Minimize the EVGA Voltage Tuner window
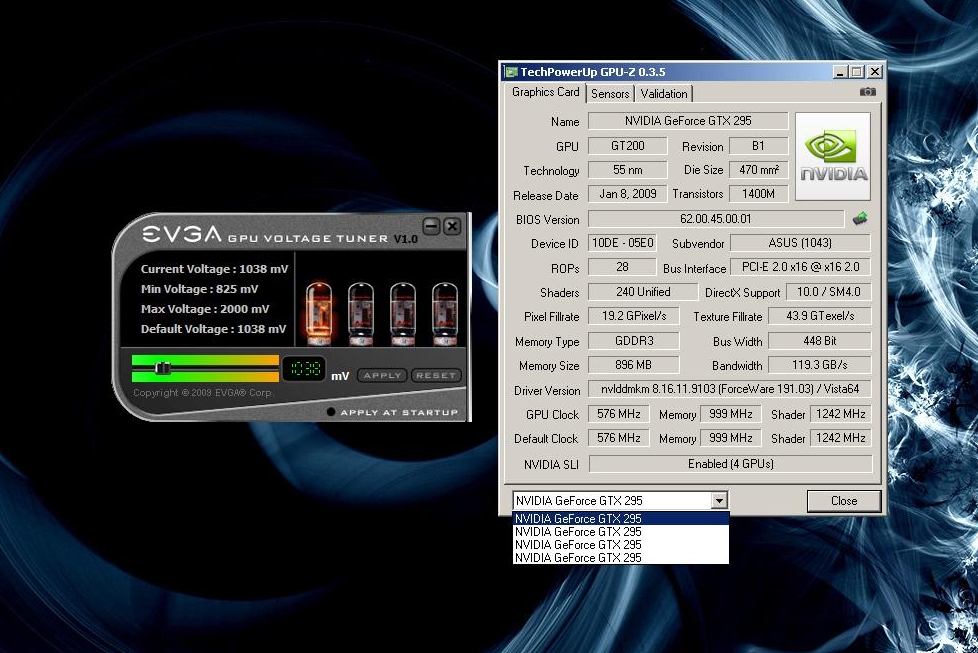The image size is (978, 653). pos(432,226)
